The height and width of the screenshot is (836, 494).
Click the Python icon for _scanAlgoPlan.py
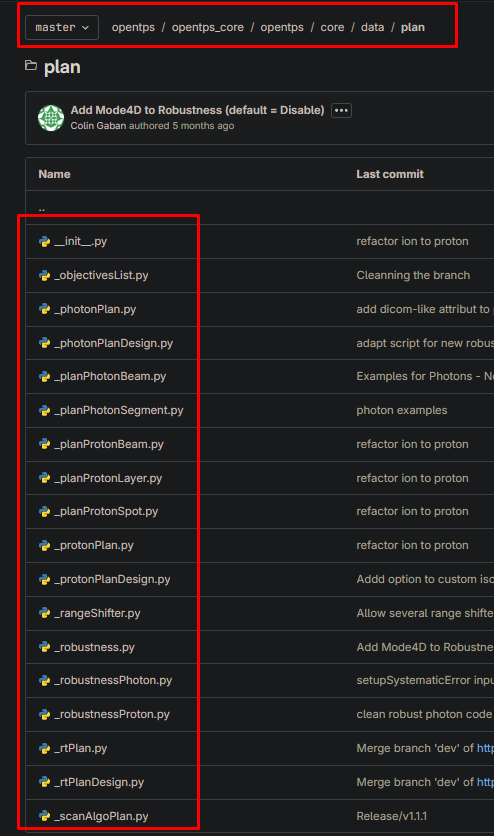coord(45,816)
